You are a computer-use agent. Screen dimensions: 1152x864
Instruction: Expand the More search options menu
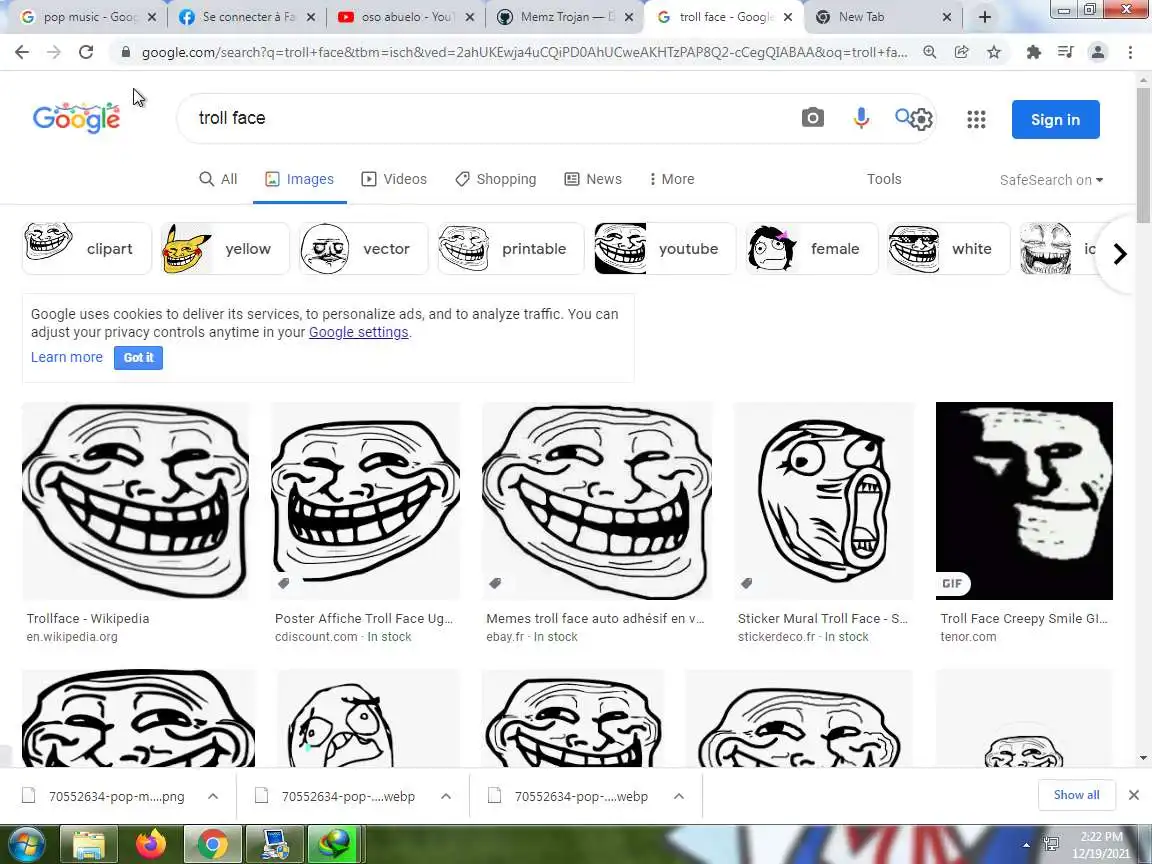coord(672,179)
